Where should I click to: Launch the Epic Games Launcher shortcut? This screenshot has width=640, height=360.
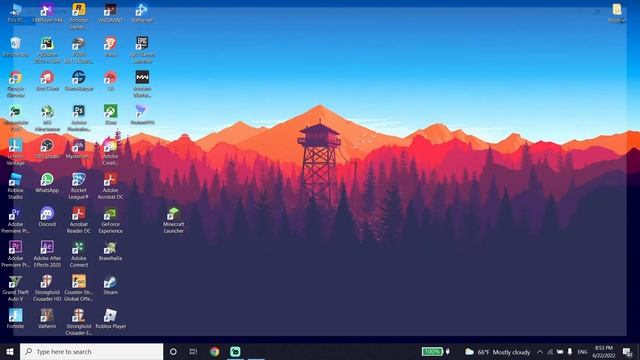click(142, 50)
